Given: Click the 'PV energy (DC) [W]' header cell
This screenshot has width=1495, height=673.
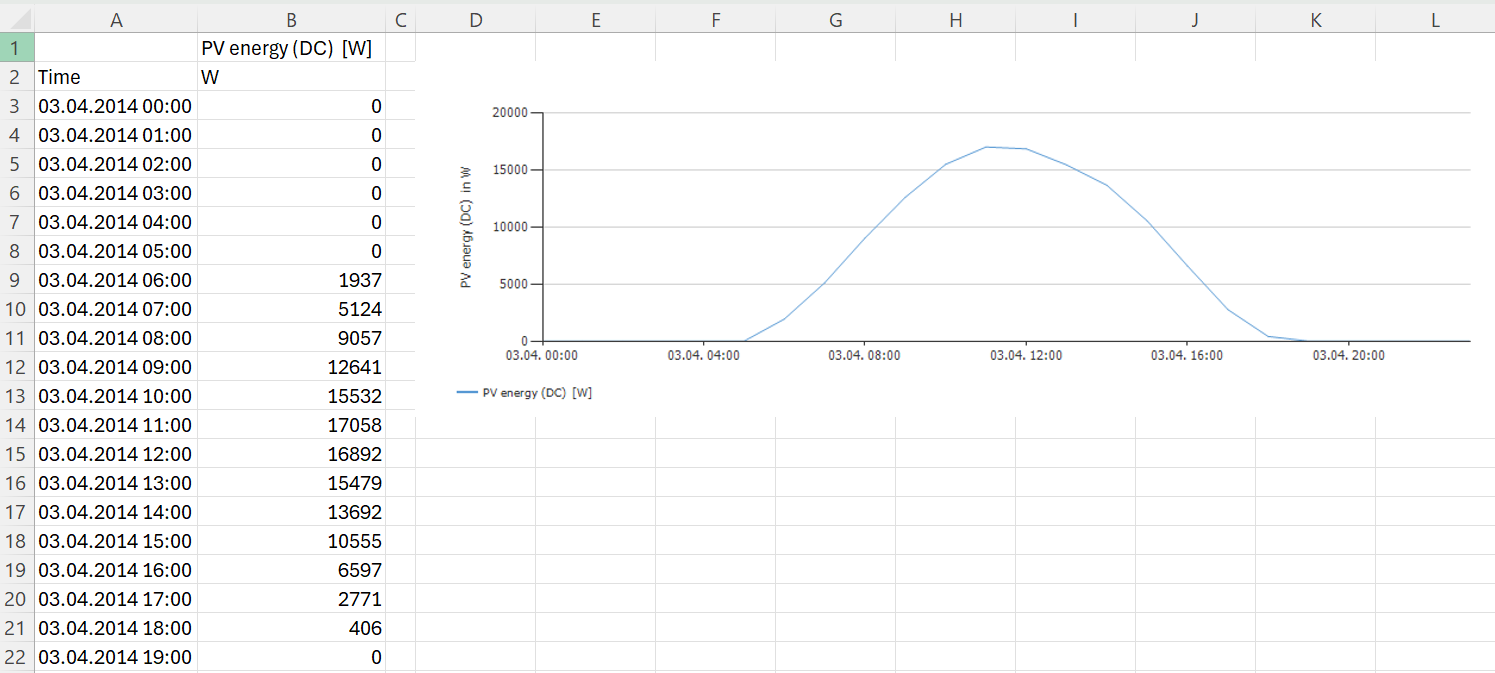Looking at the screenshot, I should coord(291,48).
